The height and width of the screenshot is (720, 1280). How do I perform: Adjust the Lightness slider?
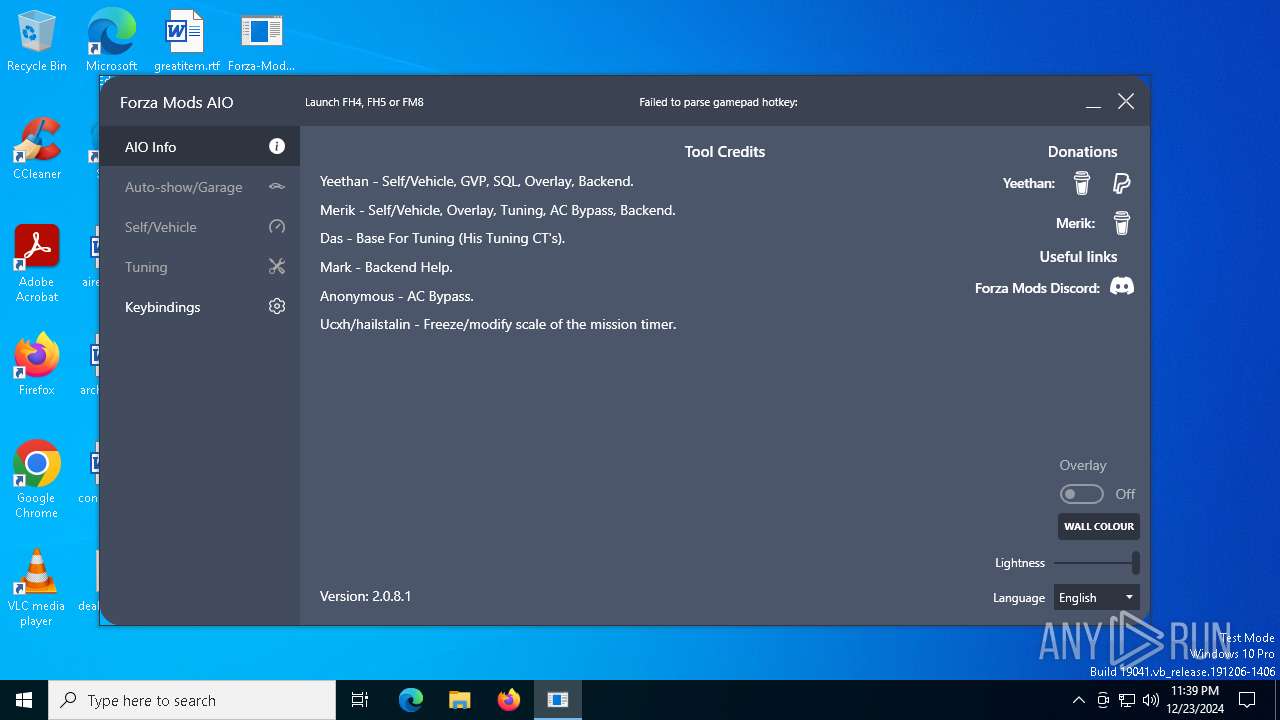click(x=1096, y=563)
